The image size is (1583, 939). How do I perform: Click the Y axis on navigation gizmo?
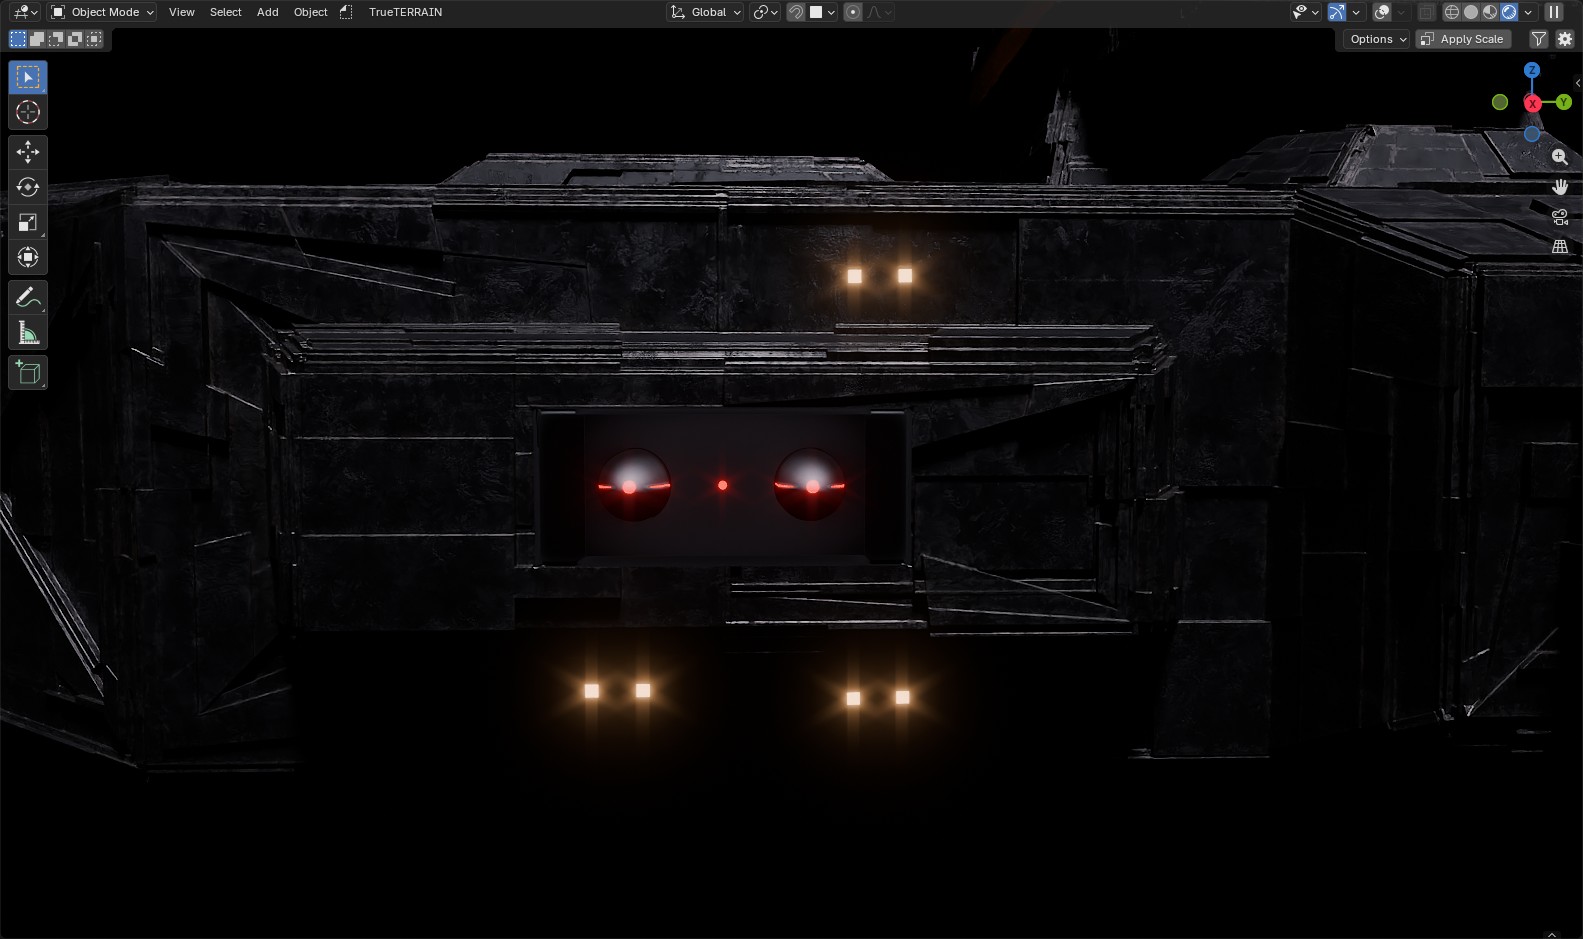coord(1564,102)
